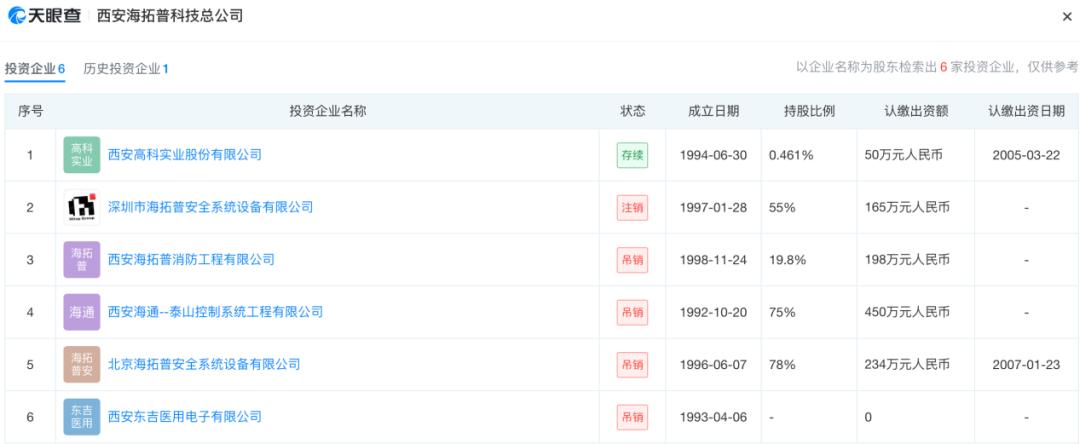Click 深圳市海拓普 company logo thumbnail
The image size is (1080, 444).
point(82,207)
